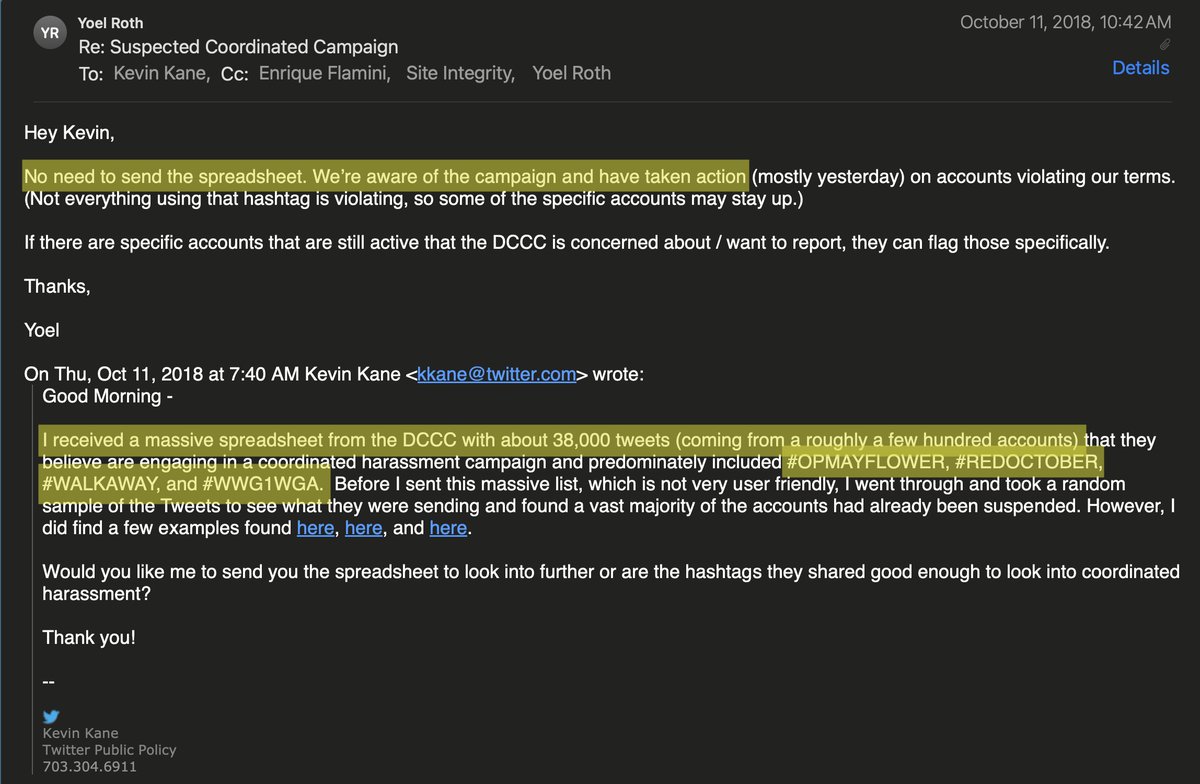
Task: Click "Twitter Public Policy" signature line
Action: point(109,750)
